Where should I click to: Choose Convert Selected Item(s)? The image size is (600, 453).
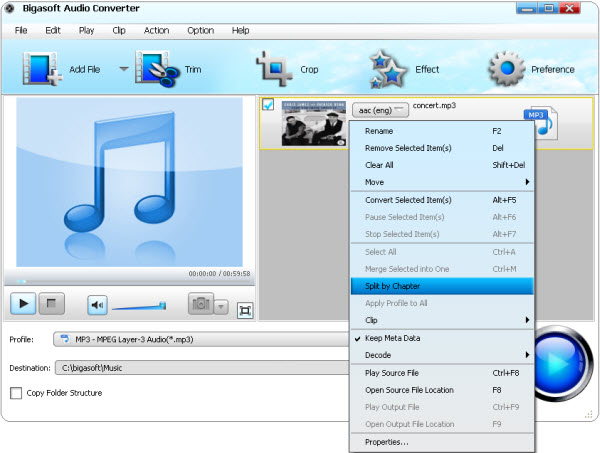point(442,200)
